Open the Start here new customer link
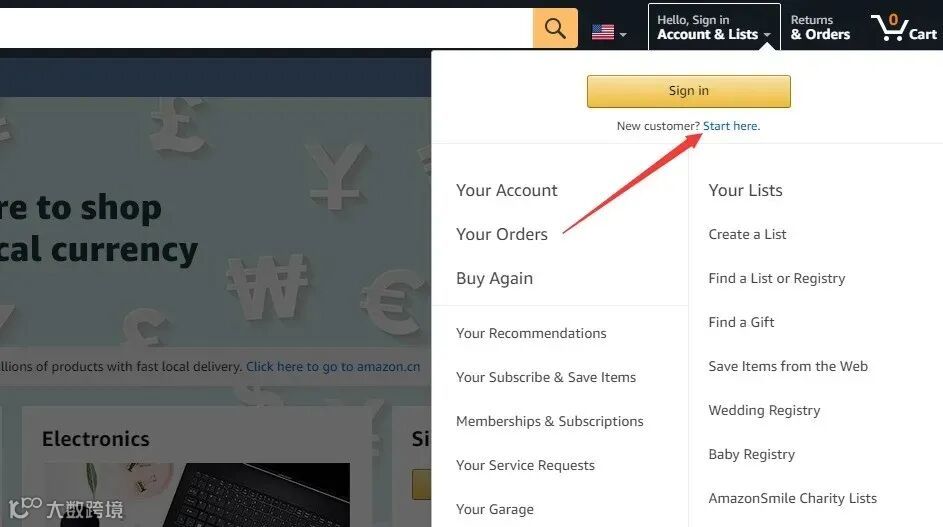The image size is (943, 527). click(731, 126)
